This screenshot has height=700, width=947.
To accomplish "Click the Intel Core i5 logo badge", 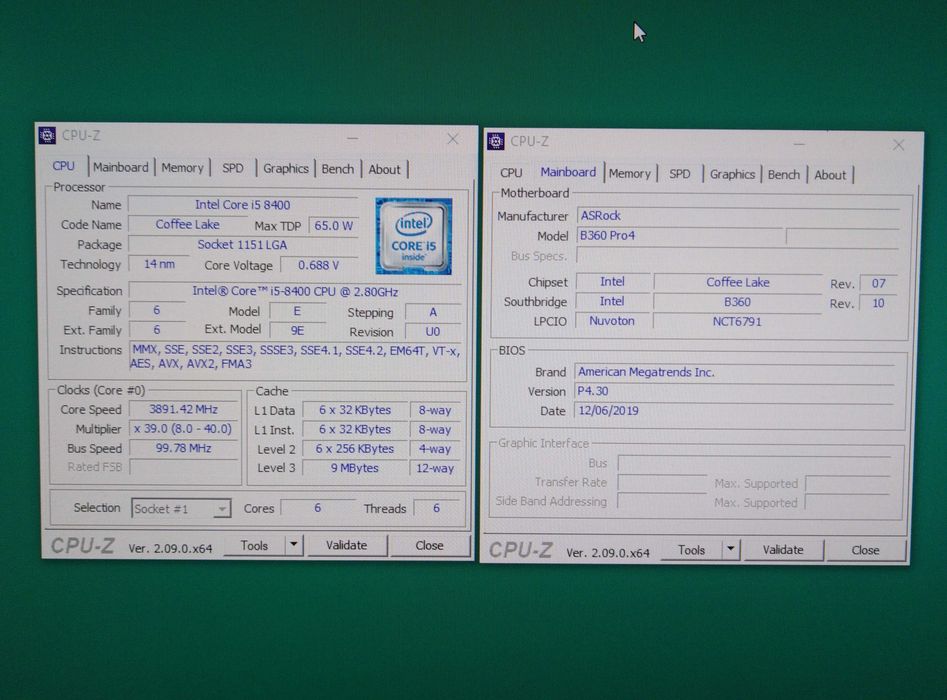I will pyautogui.click(x=414, y=236).
